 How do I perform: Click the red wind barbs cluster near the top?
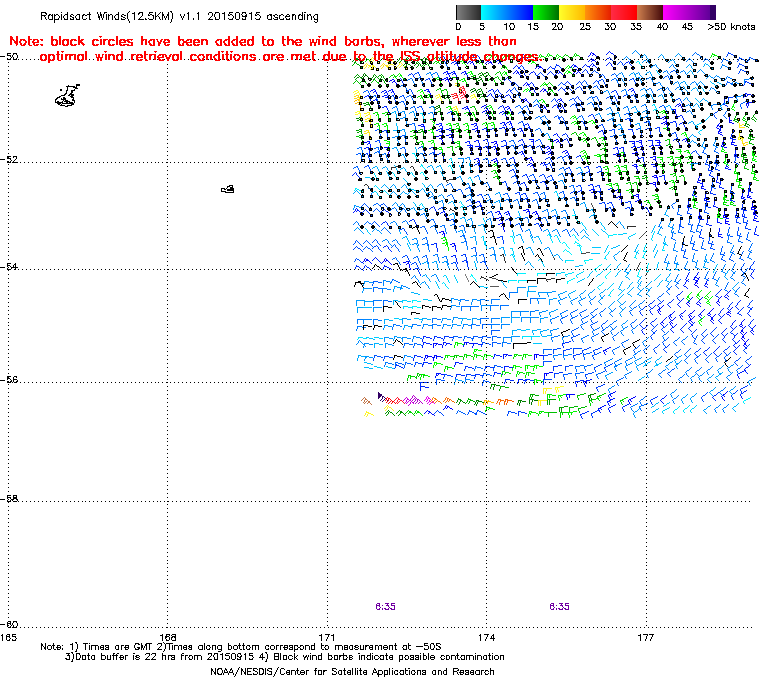pos(459,93)
